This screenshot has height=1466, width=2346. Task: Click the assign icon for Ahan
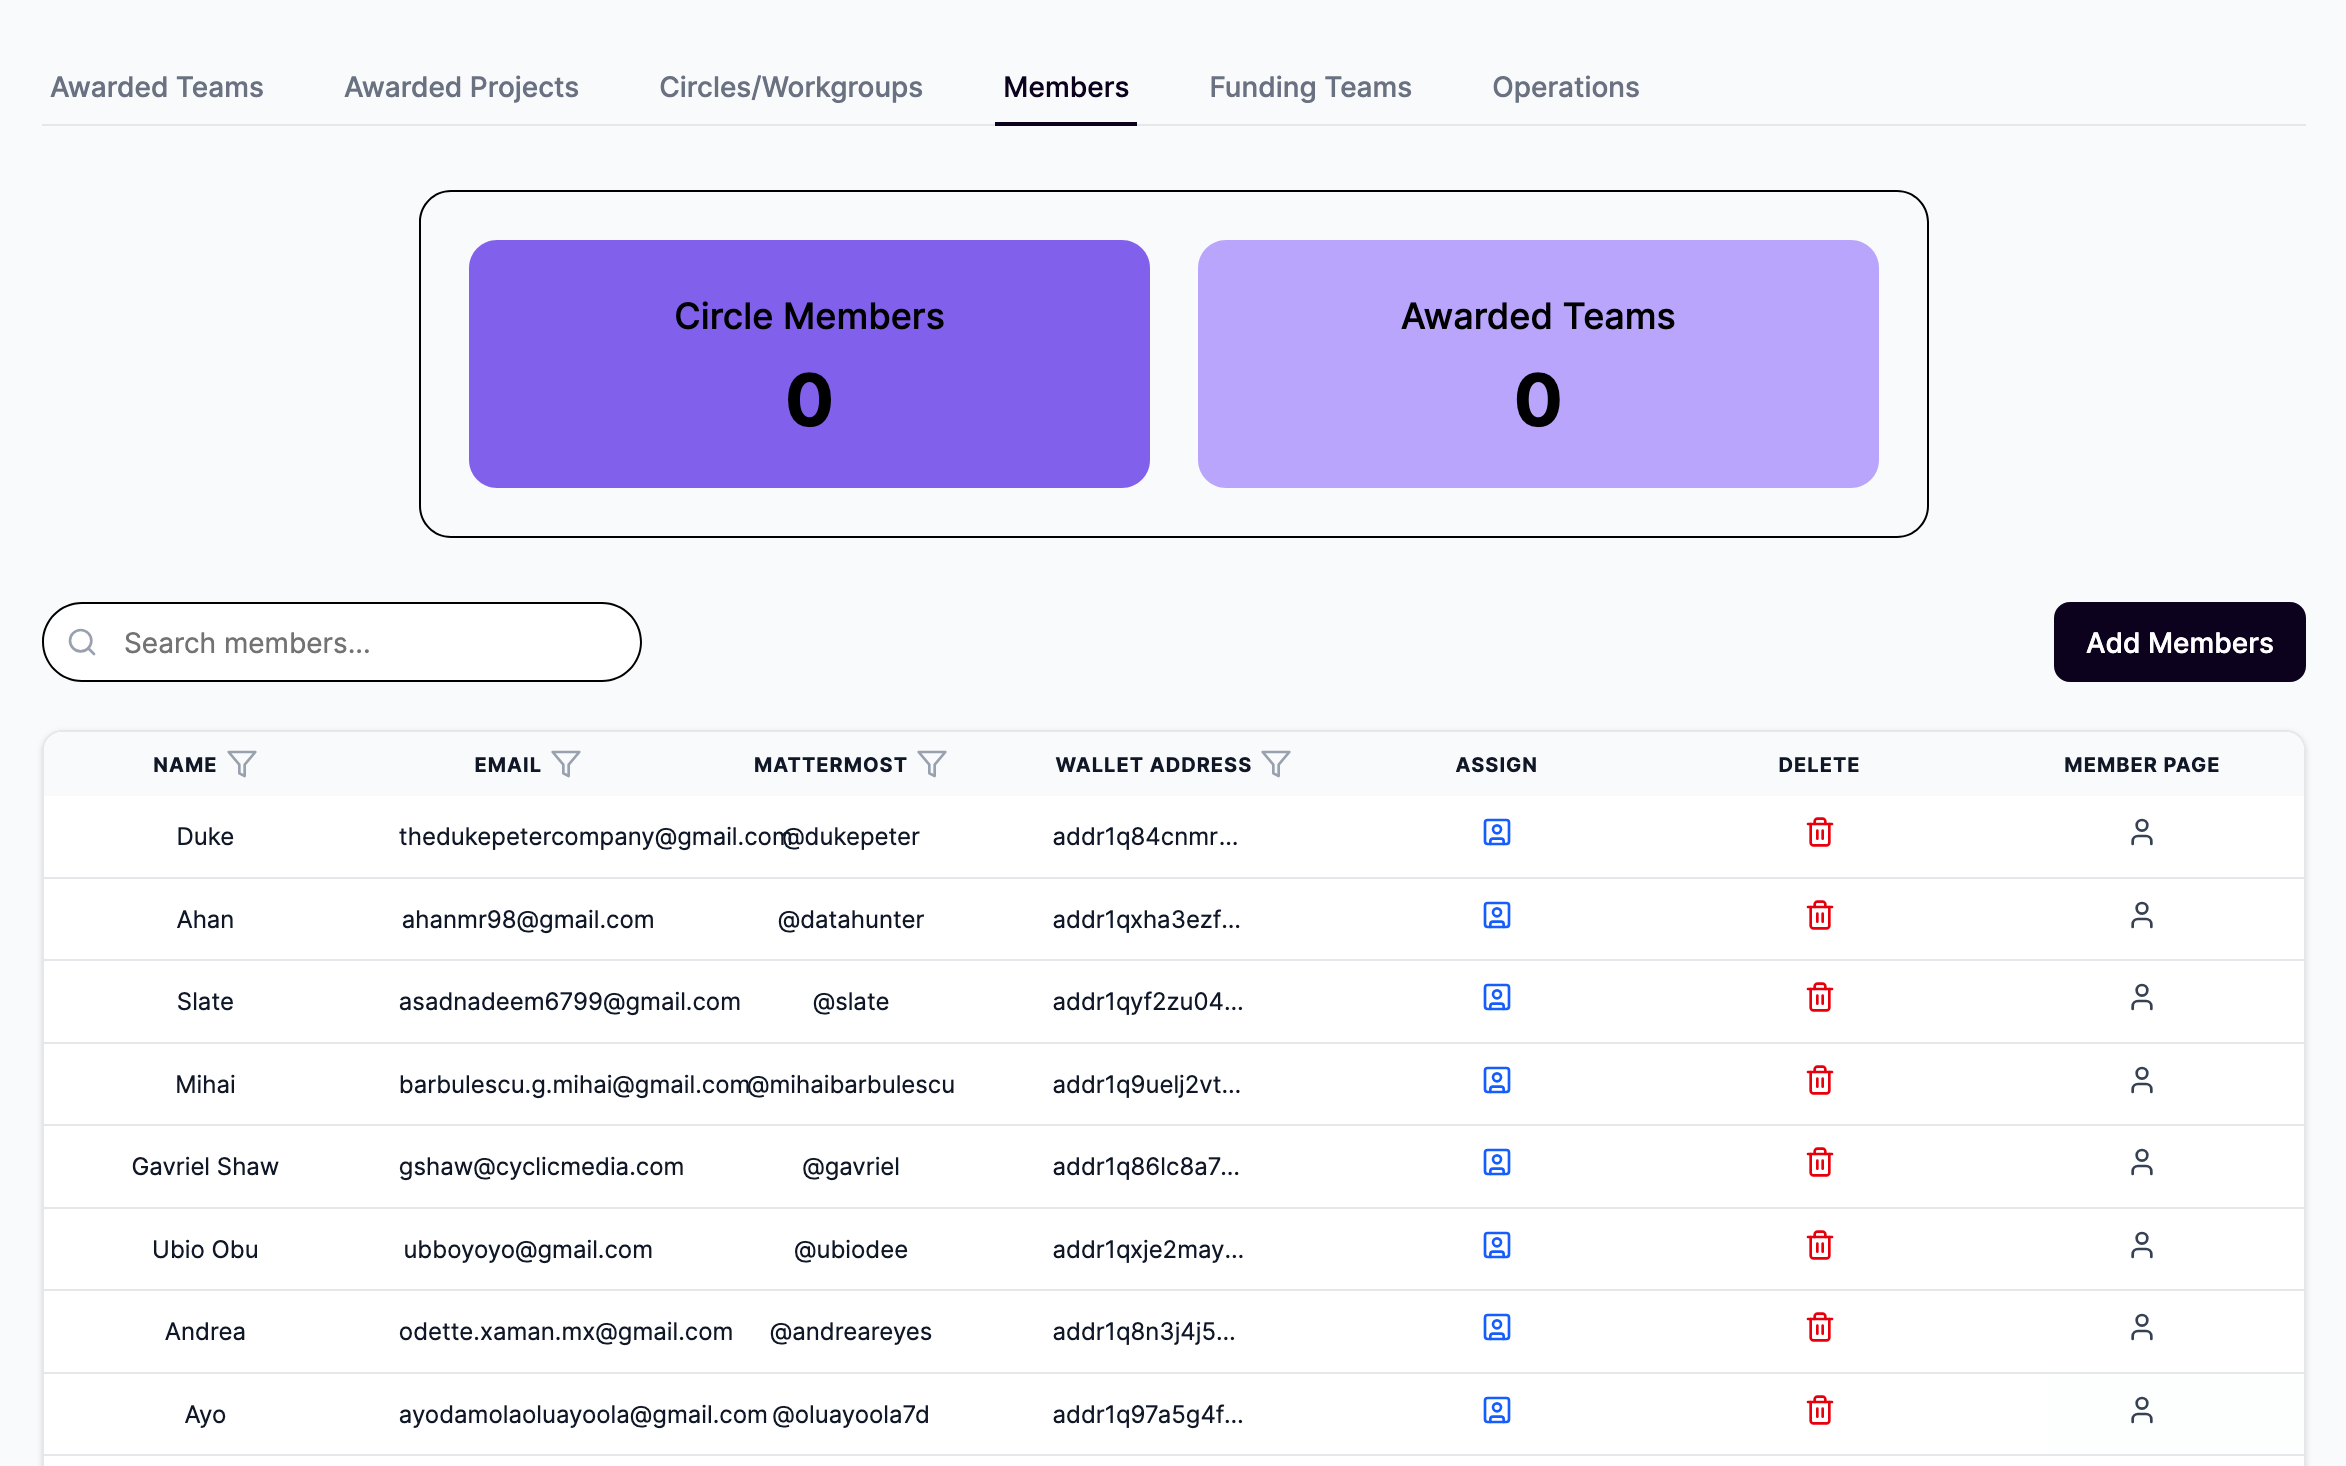point(1496,915)
